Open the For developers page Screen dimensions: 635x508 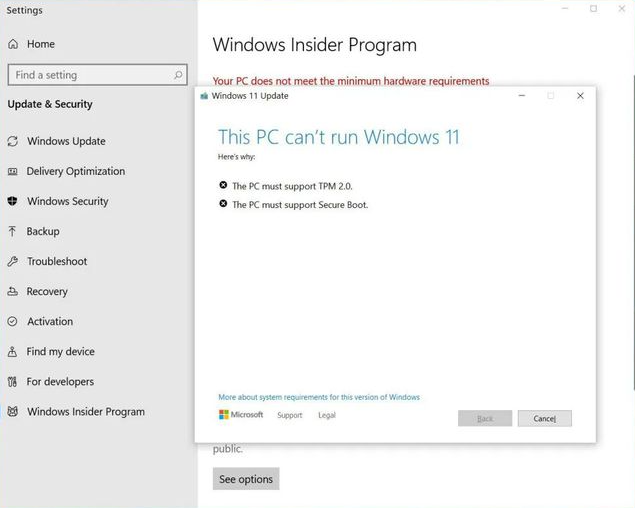pos(60,381)
